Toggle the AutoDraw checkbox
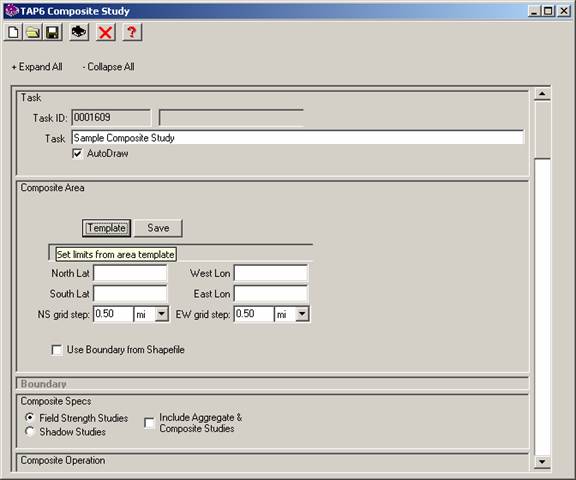The height and width of the screenshot is (480, 576). click(x=77, y=154)
